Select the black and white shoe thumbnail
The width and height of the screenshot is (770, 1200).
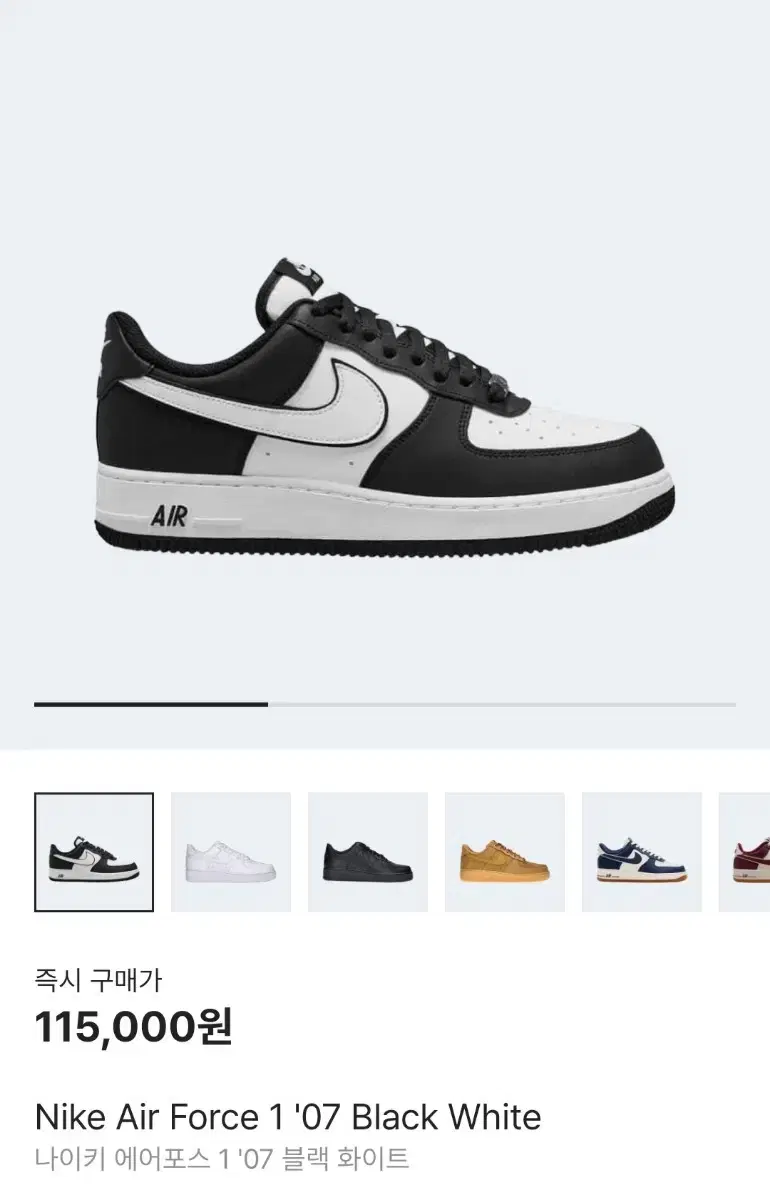pos(94,852)
